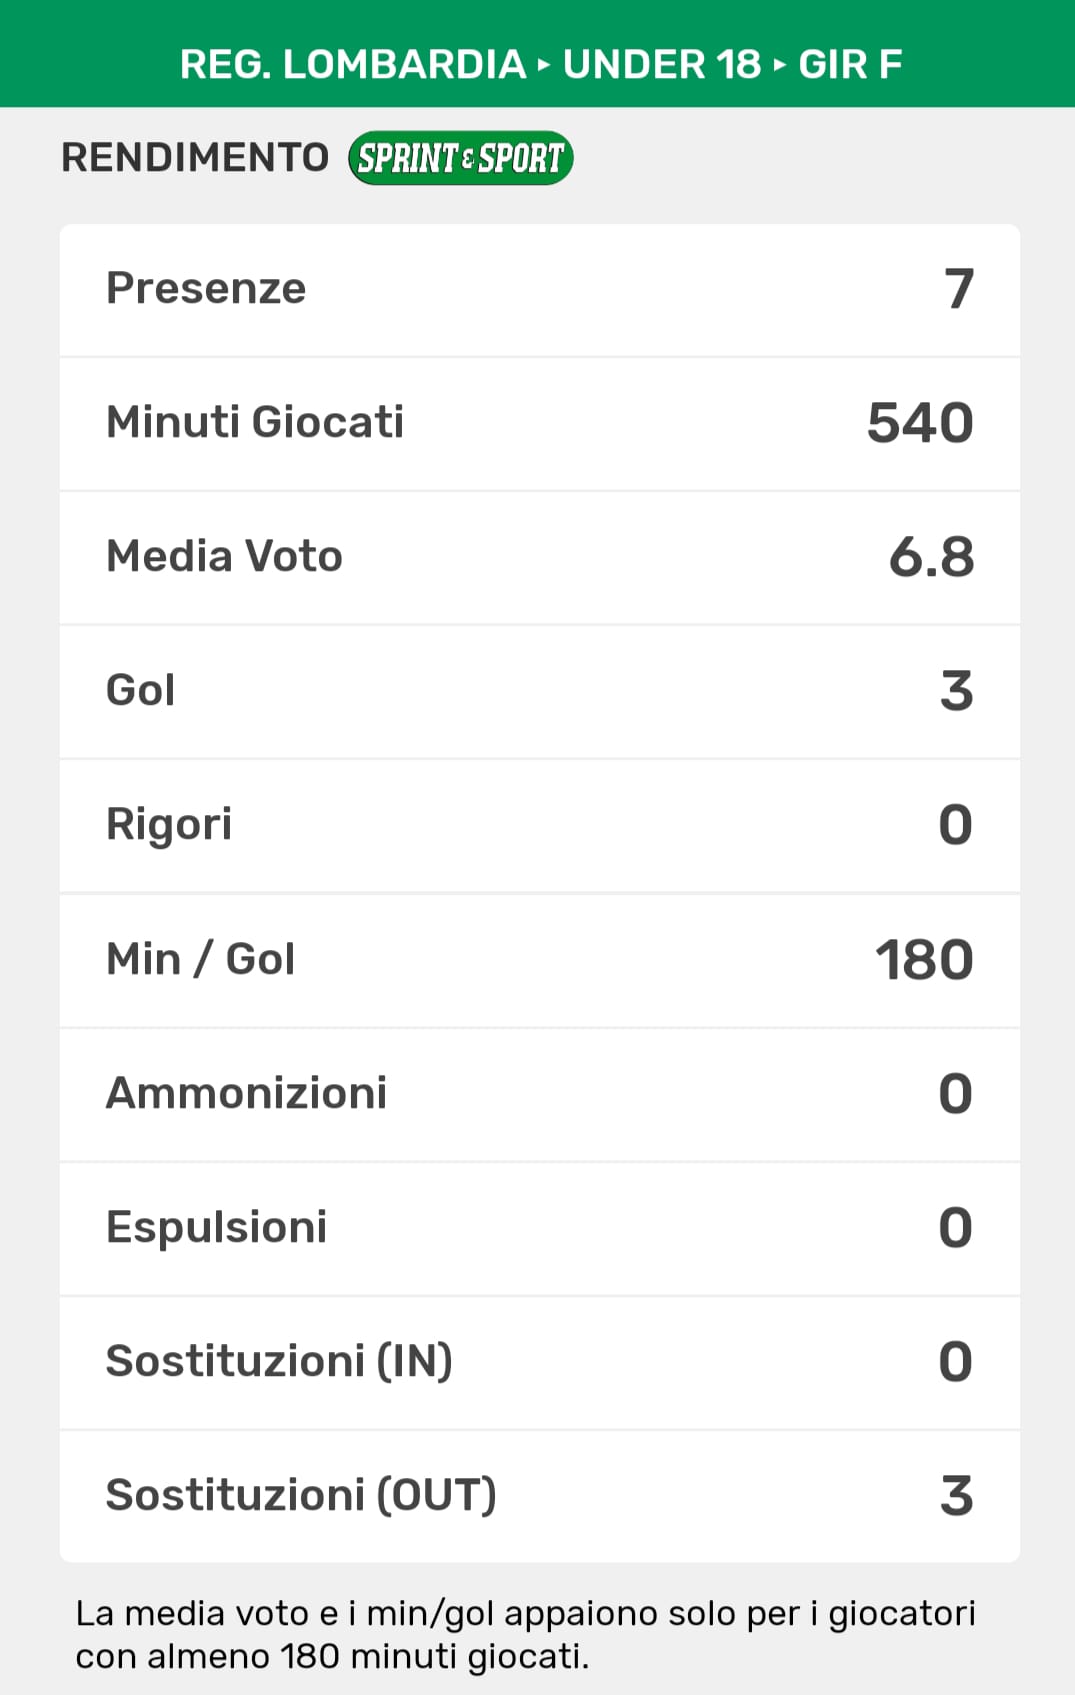Select the UNDER 18 breadcrumb
The height and width of the screenshot is (1695, 1075).
(x=661, y=65)
